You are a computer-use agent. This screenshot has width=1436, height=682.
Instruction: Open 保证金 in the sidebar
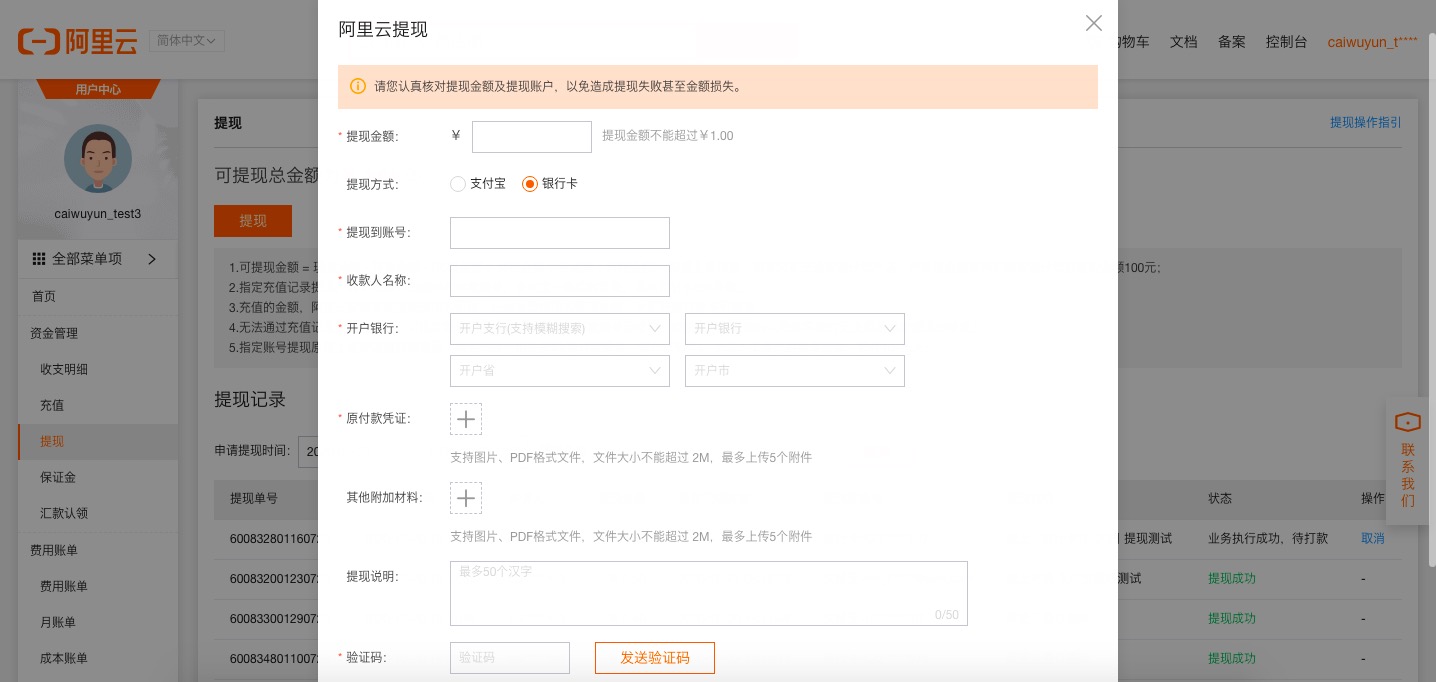pyautogui.click(x=58, y=477)
